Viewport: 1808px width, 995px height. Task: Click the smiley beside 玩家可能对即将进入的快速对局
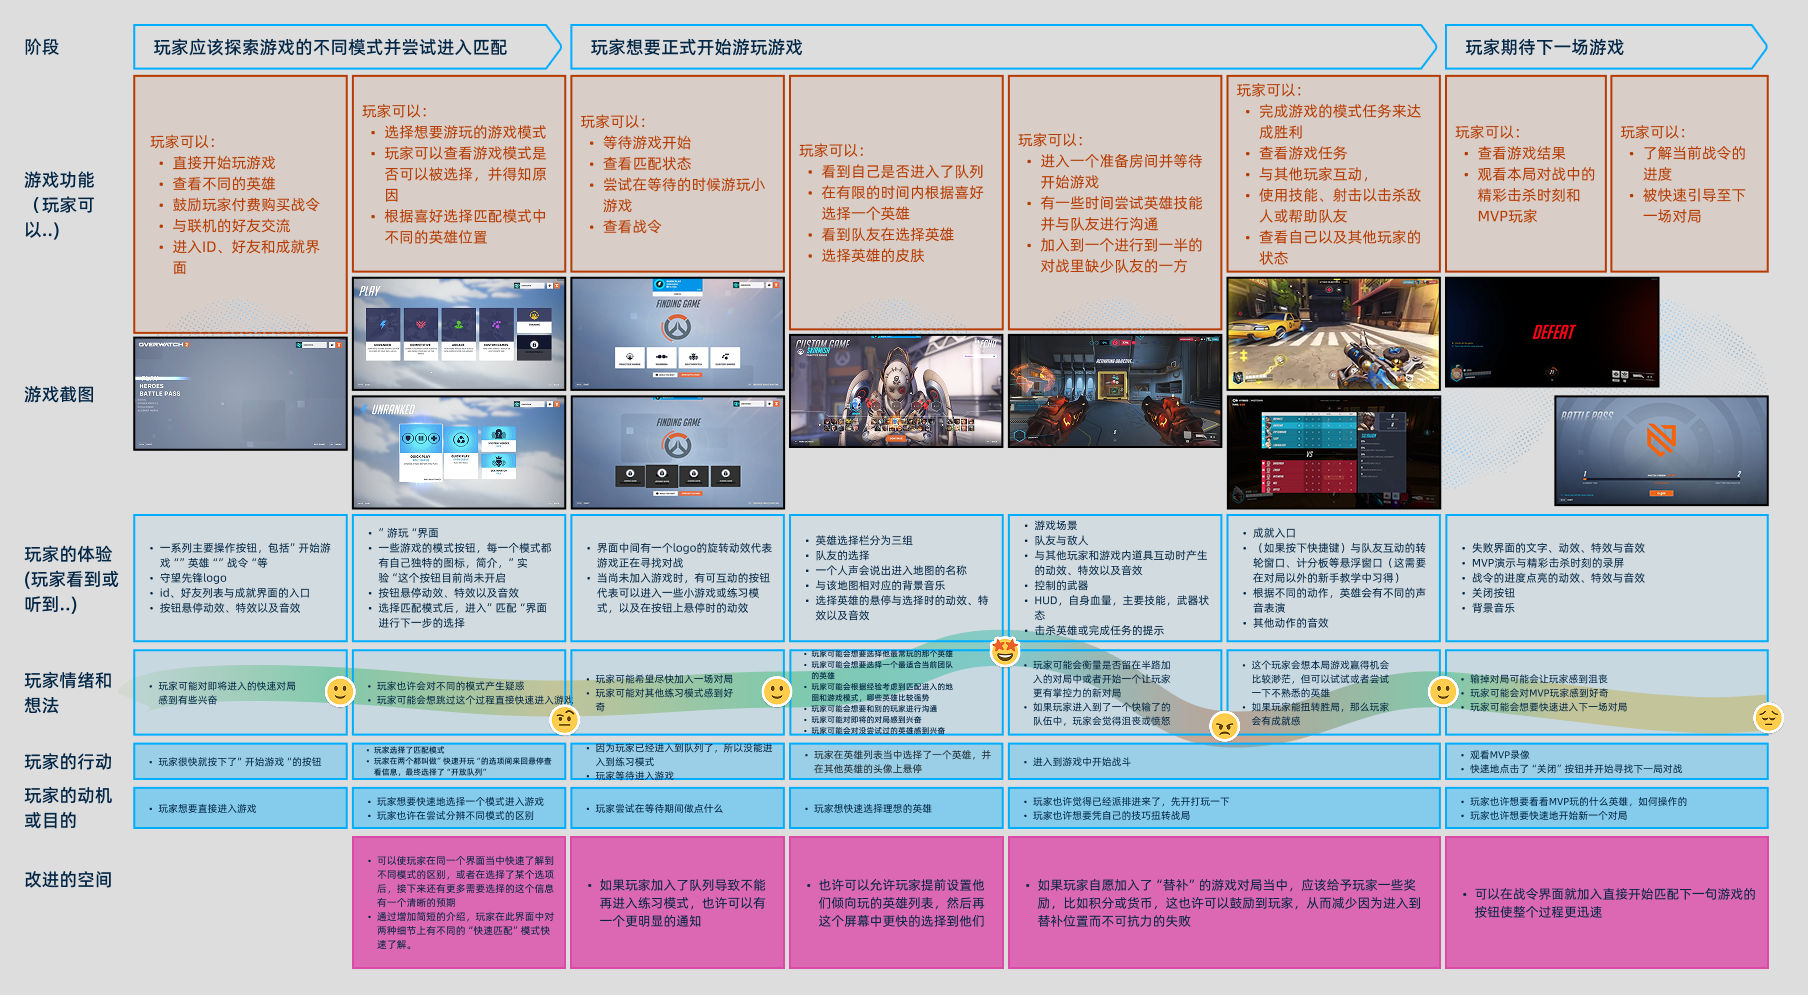[x=340, y=691]
